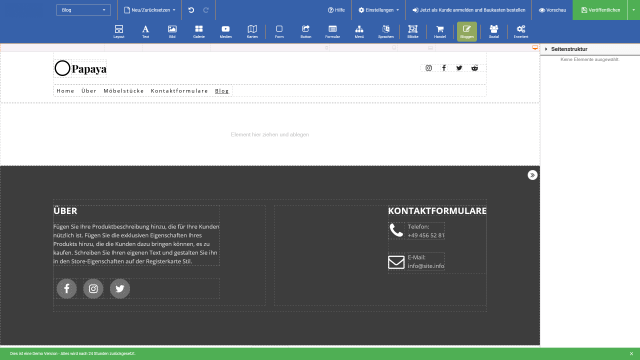Screen dimensions: 640x360
Task: Select the Form shape tool
Action: coord(279,31)
